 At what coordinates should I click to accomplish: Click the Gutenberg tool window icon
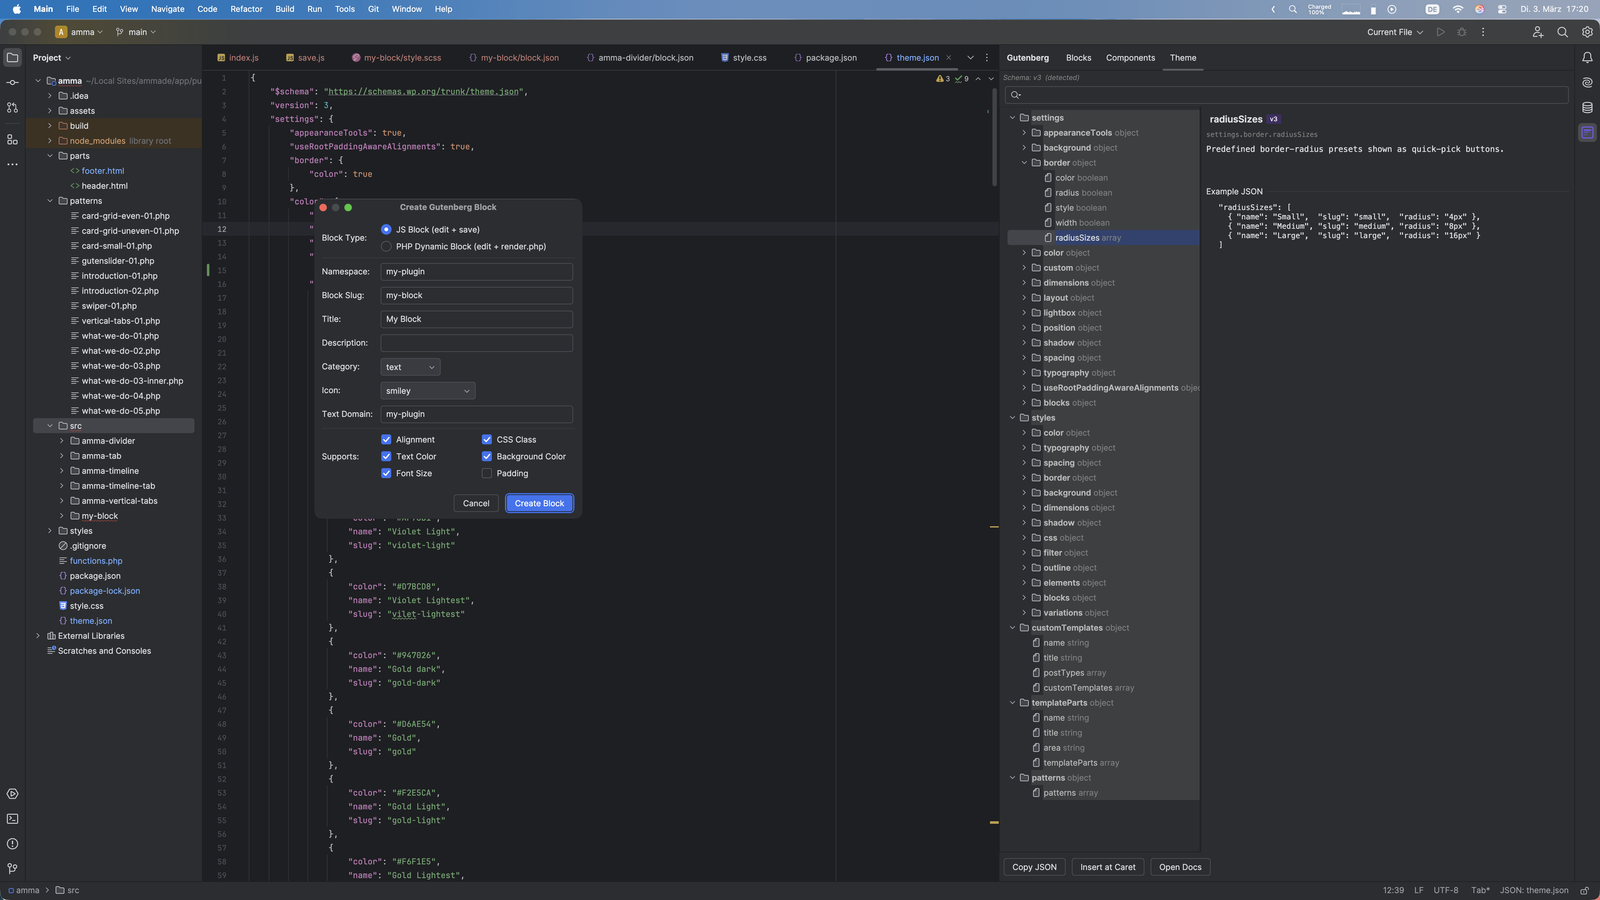tap(1587, 133)
